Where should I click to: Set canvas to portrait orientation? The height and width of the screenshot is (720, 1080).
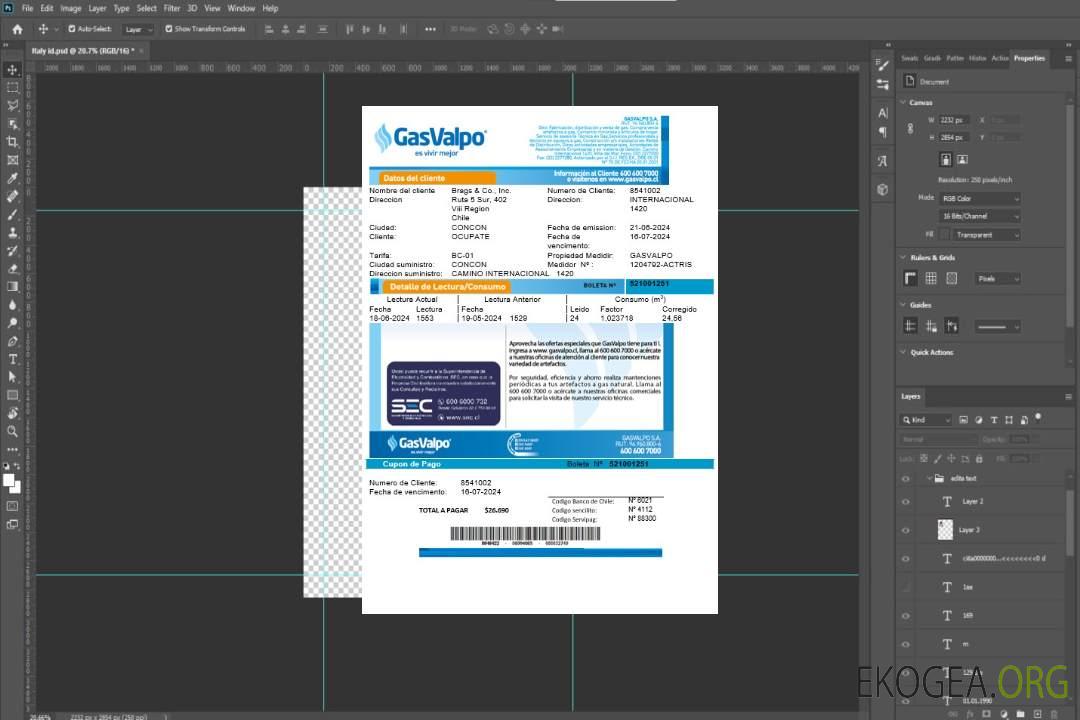pos(946,159)
